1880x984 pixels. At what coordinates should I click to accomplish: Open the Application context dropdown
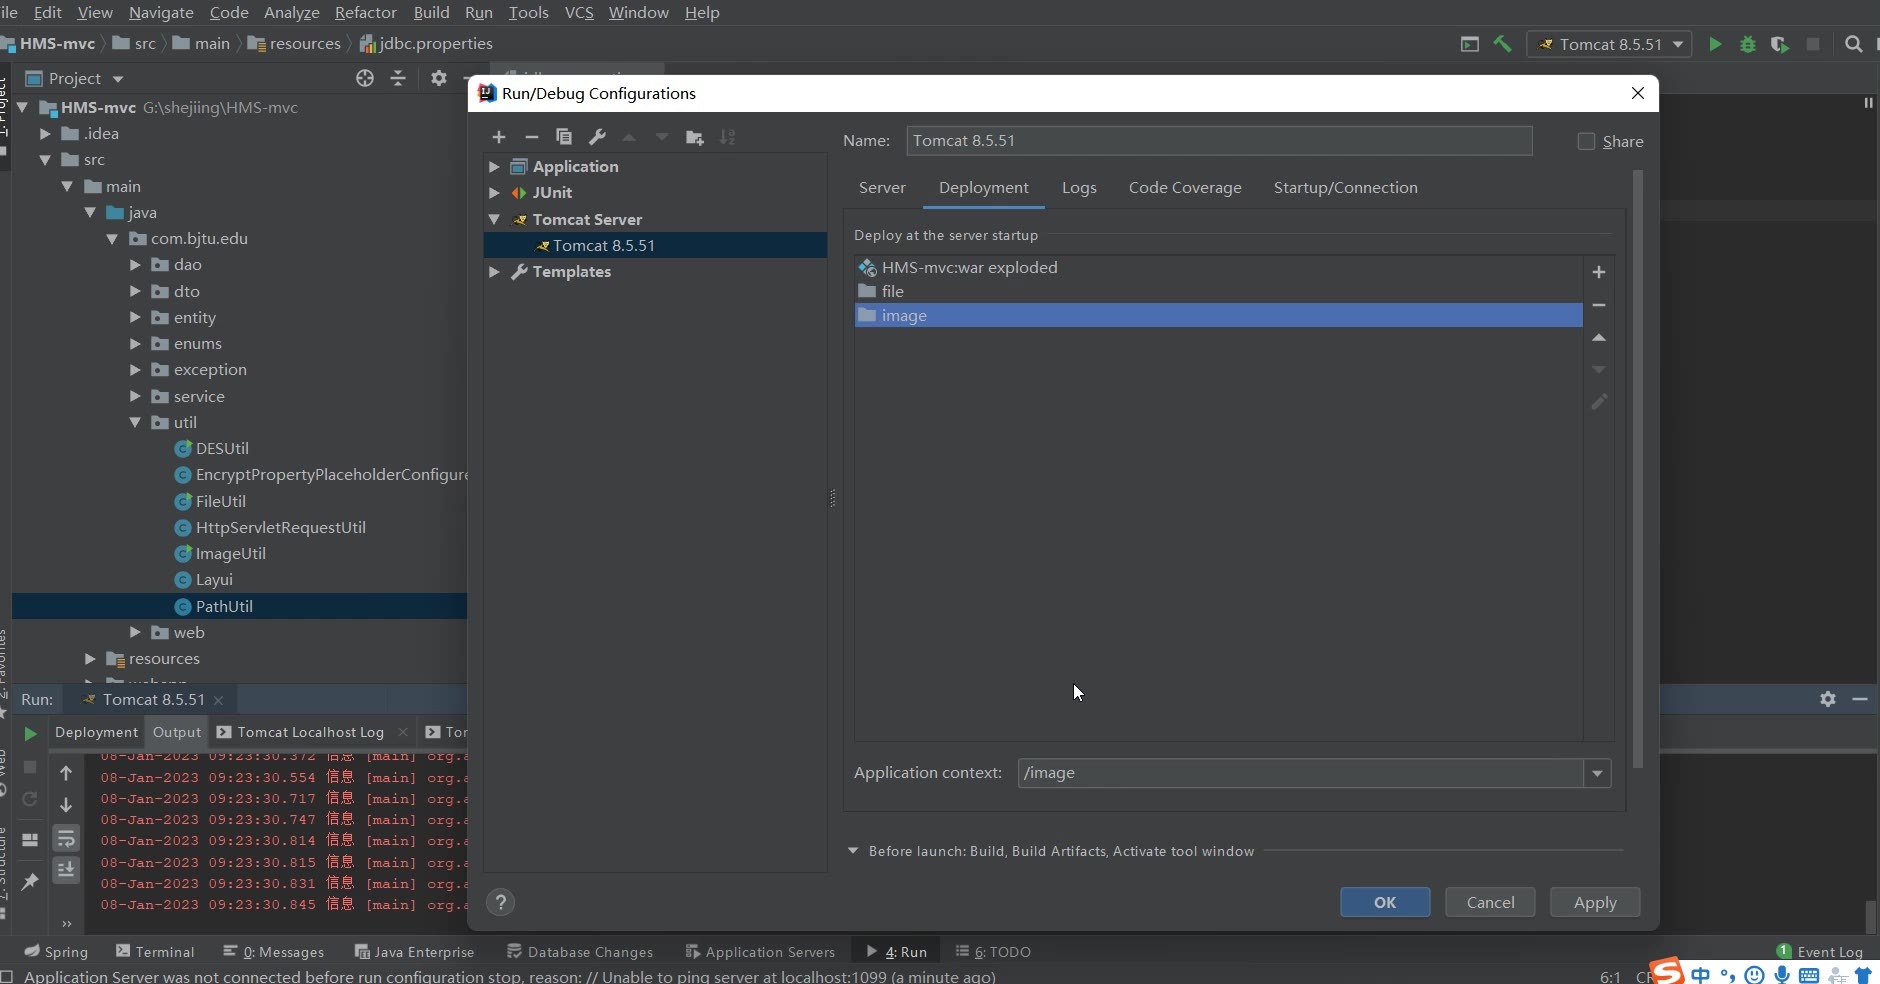(1597, 773)
